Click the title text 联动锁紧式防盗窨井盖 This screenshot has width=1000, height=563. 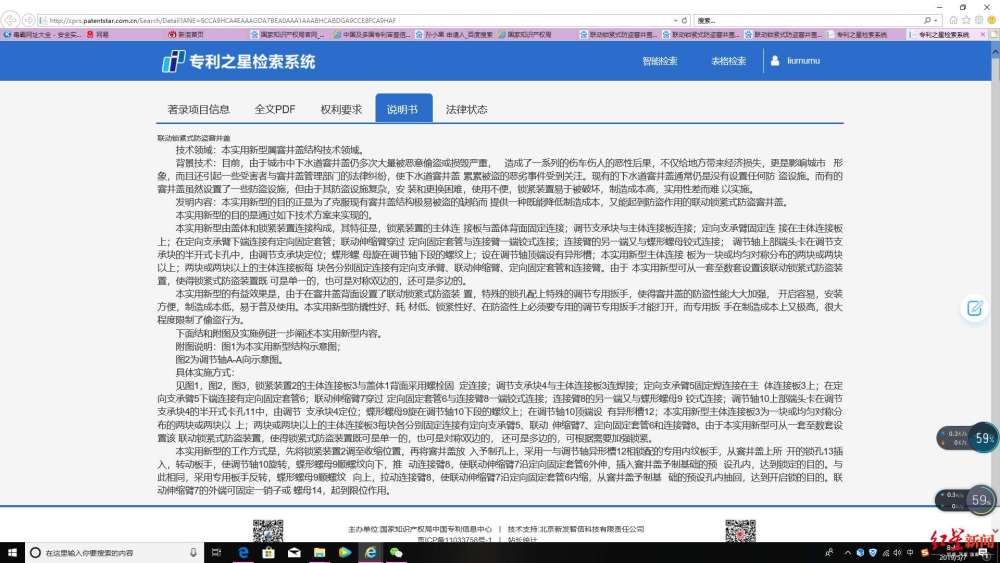tap(194, 138)
